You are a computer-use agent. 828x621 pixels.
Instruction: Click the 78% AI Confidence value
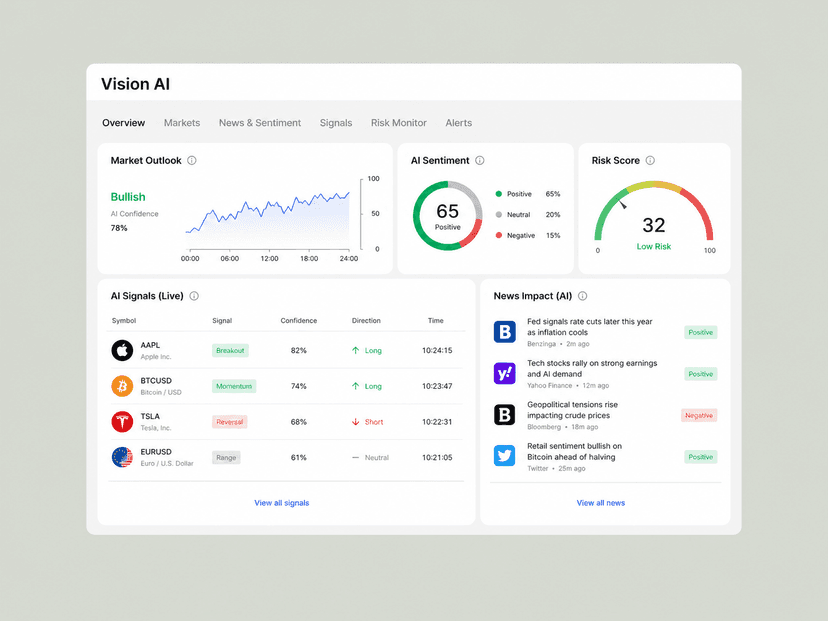(x=119, y=228)
